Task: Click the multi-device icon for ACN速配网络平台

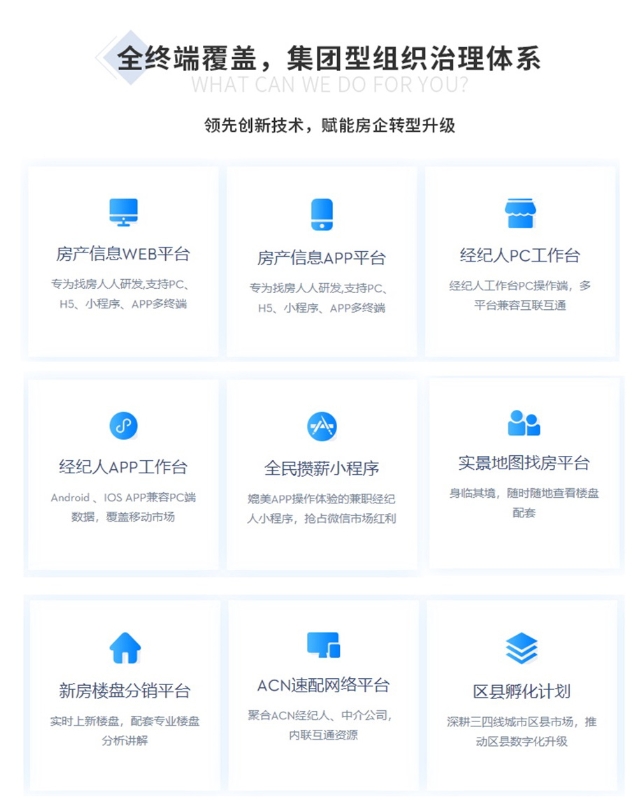Action: 323,645
